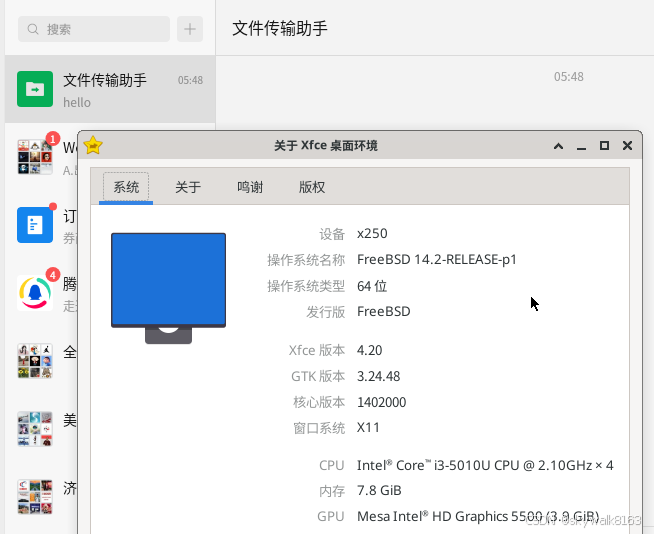This screenshot has height=534, width=654.
Task: Click the 发行版 FreeBSD value
Action: click(384, 311)
